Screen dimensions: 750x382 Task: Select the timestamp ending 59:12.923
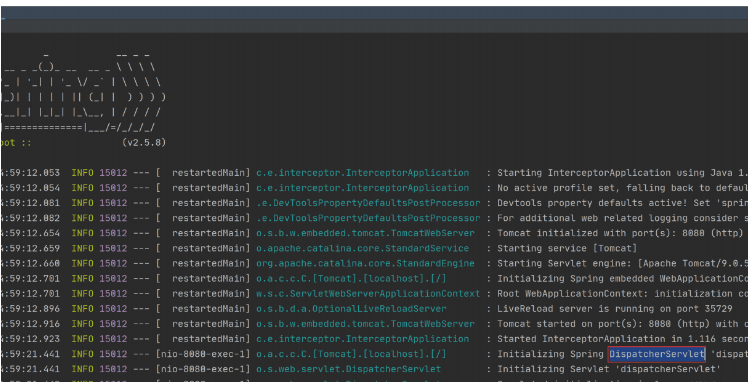click(31, 339)
